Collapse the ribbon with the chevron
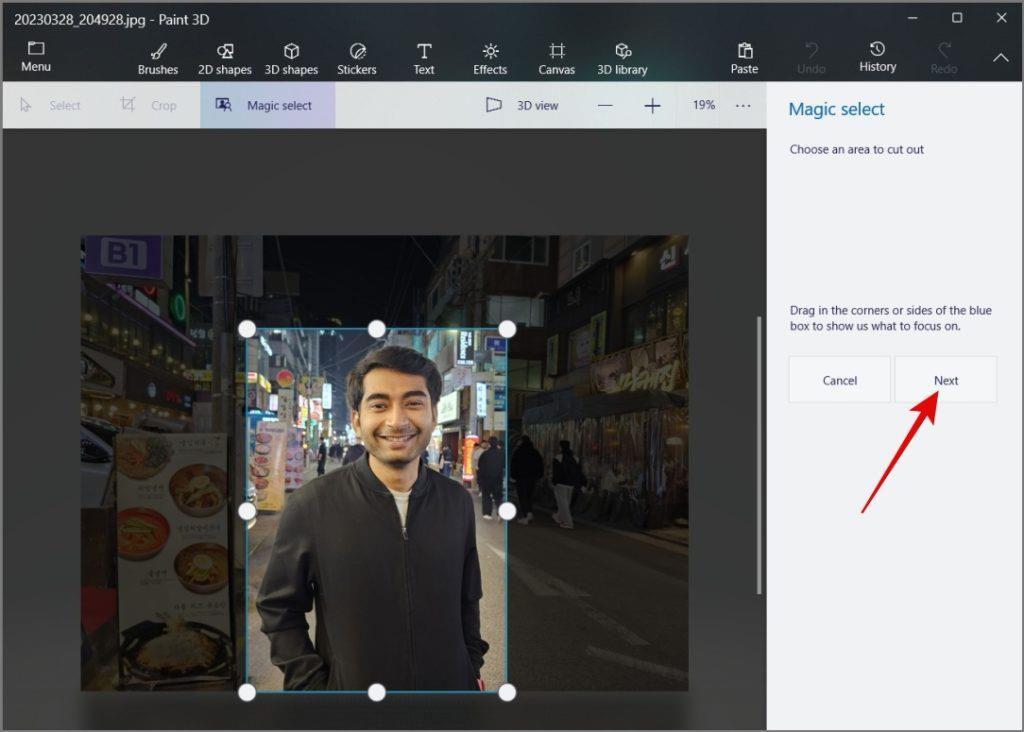This screenshot has height=732, width=1024. tap(1000, 57)
